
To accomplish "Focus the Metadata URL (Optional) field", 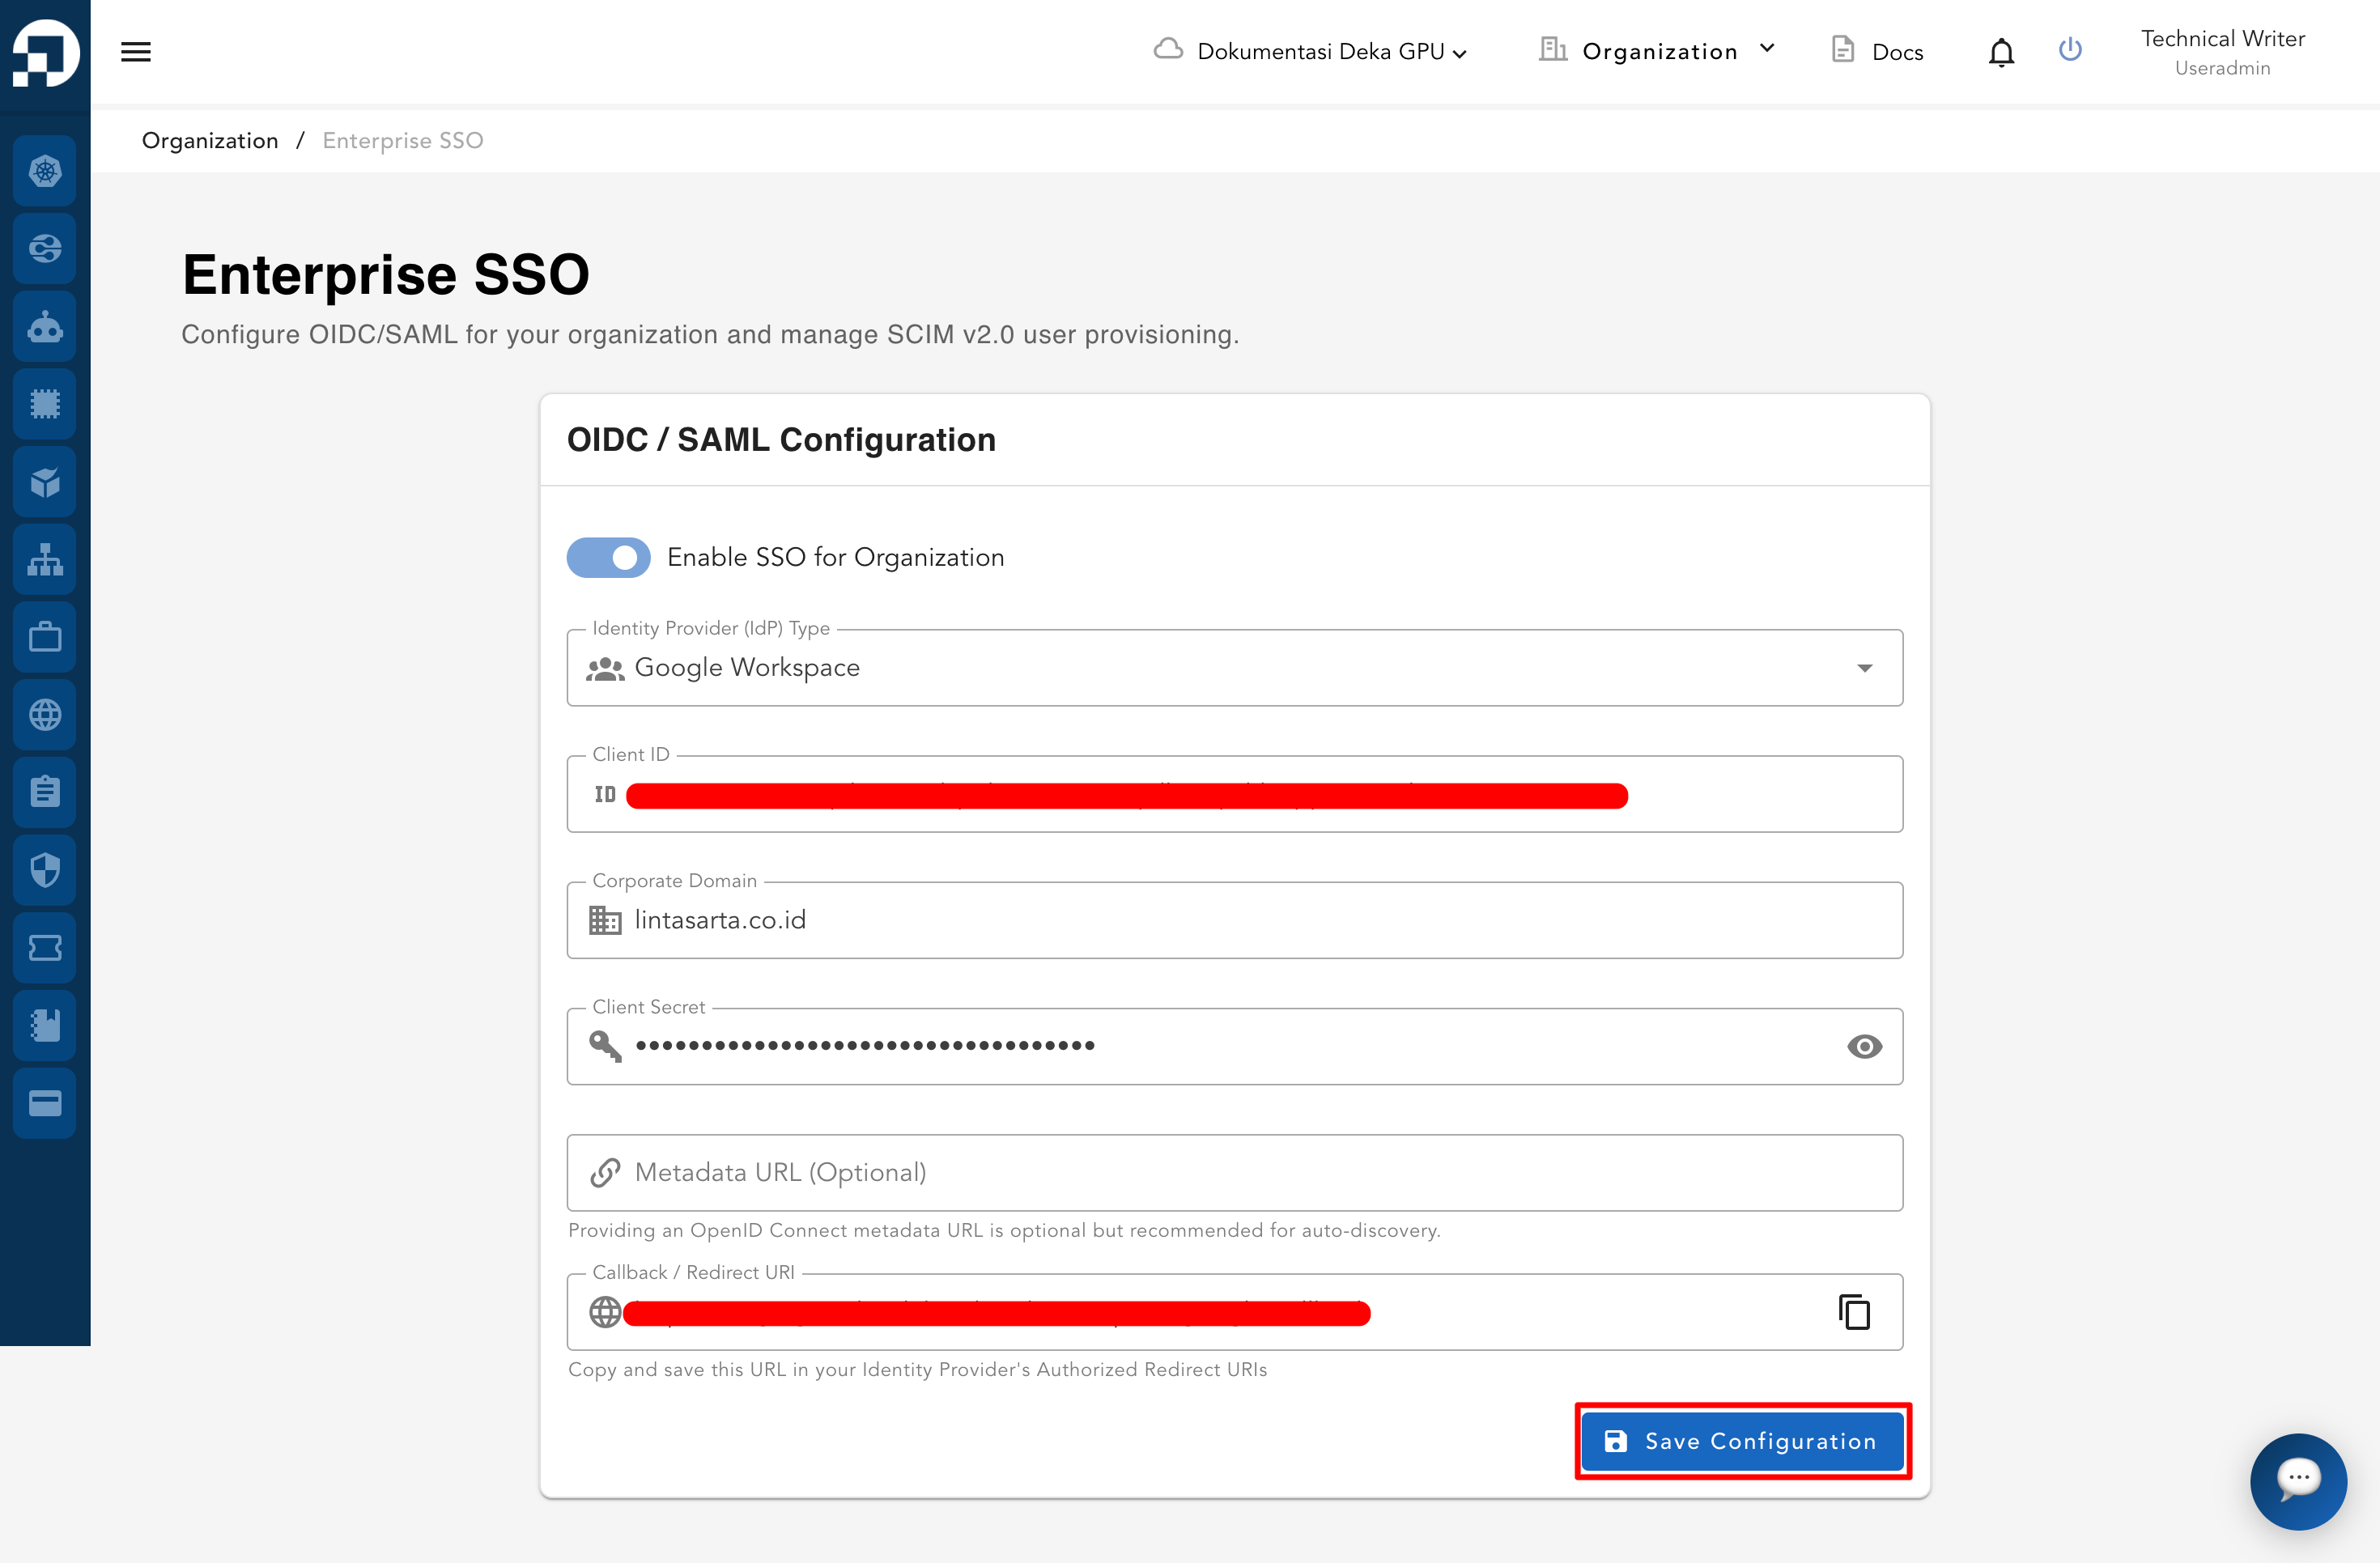I will (x=1234, y=1173).
